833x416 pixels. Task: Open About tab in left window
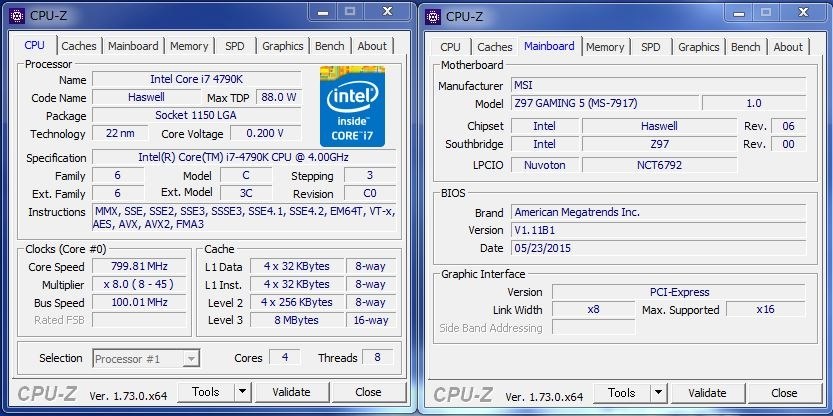tap(372, 46)
